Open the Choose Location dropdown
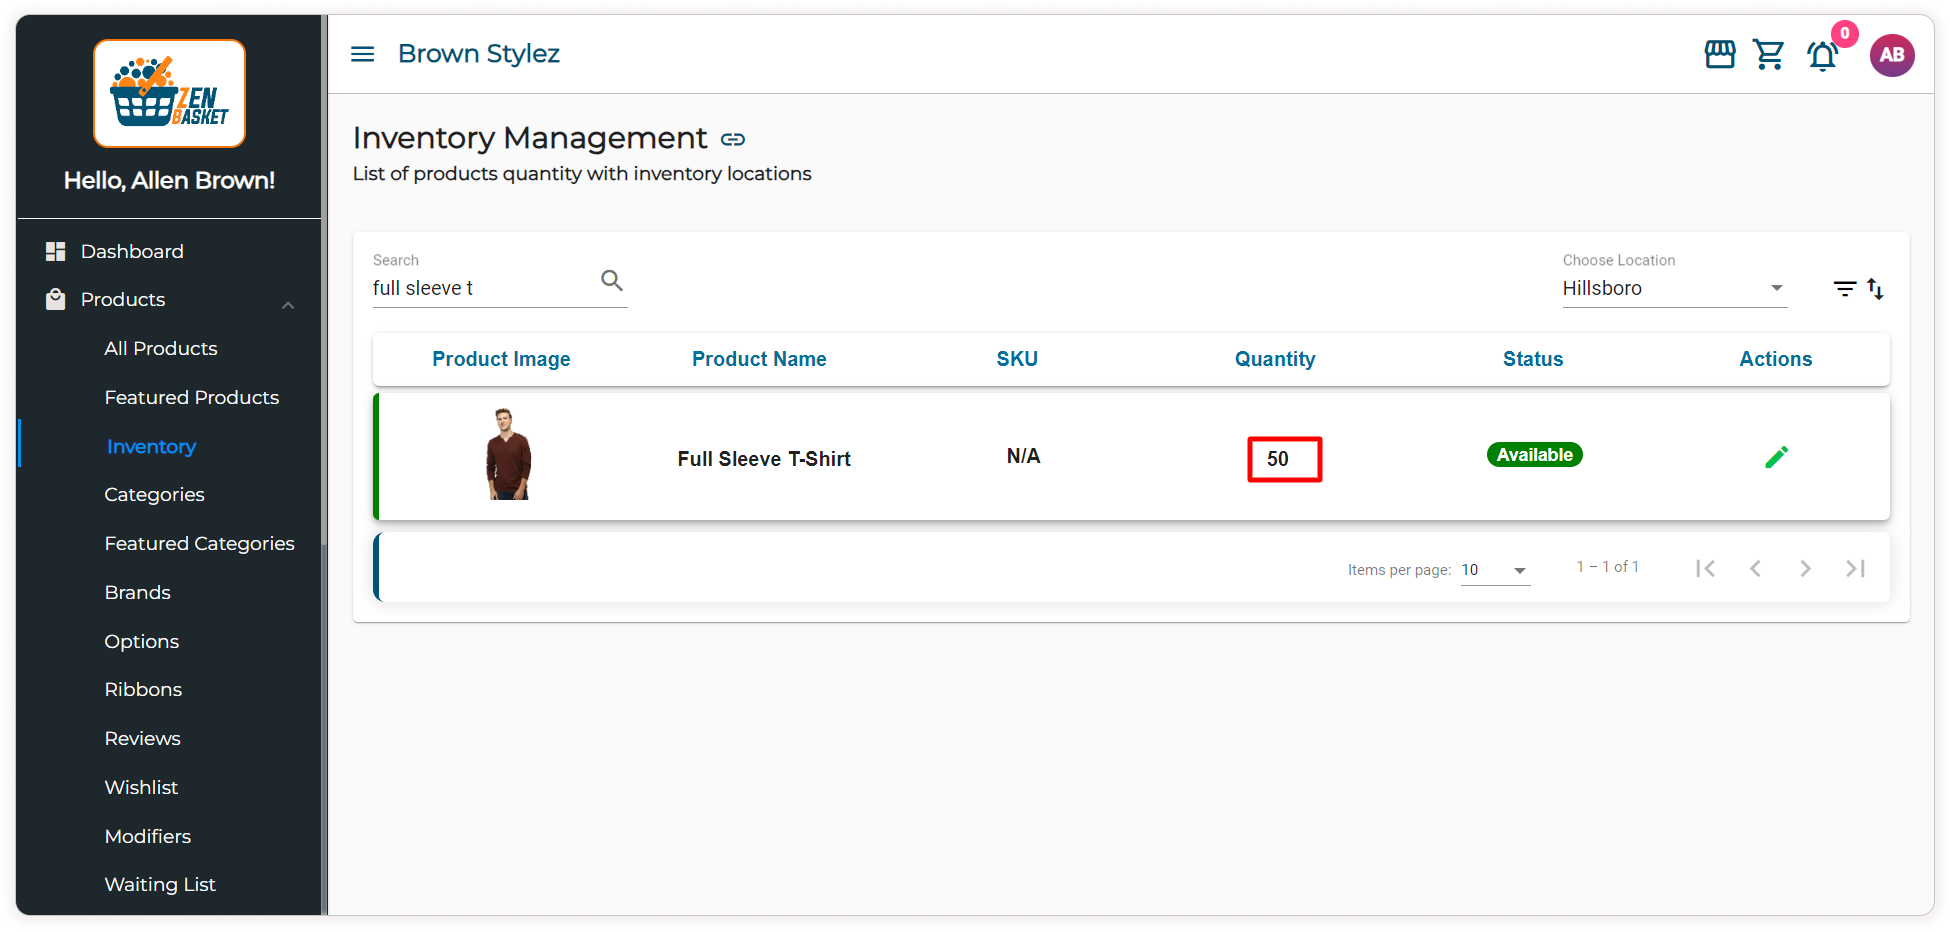1950x932 pixels. tap(1673, 288)
